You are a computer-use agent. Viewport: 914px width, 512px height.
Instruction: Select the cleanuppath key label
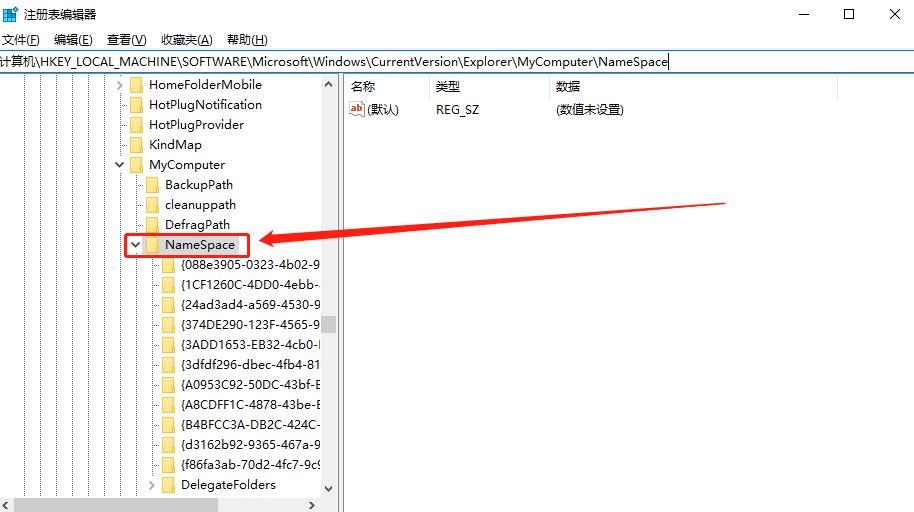pyautogui.click(x=201, y=205)
